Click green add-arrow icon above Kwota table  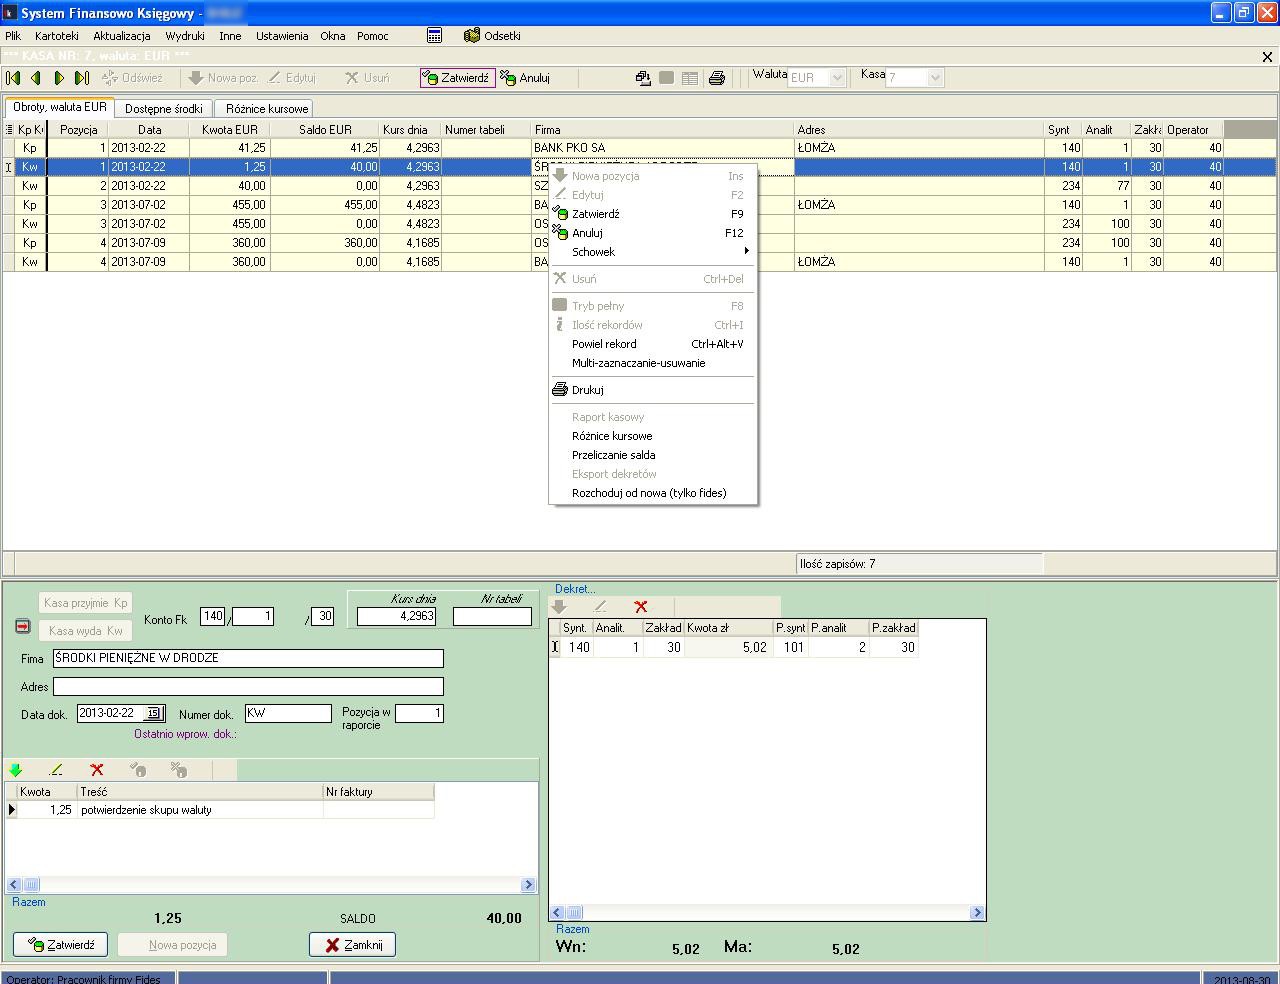(16, 770)
